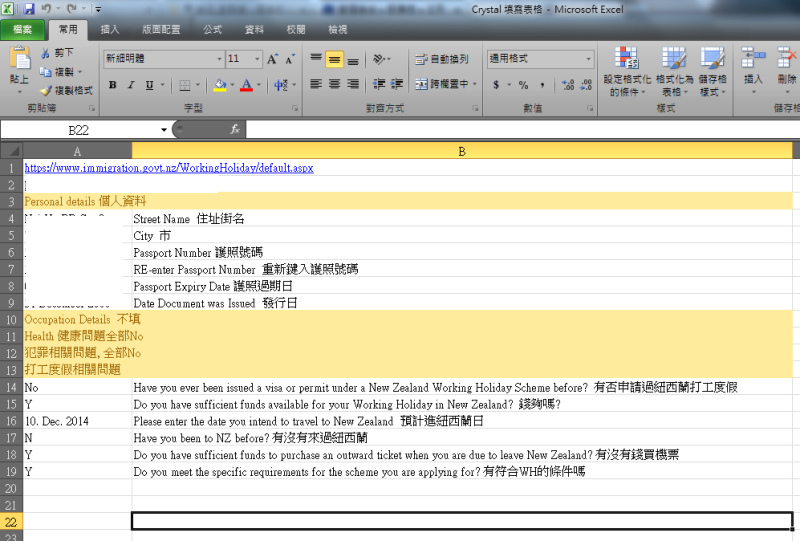The image size is (800, 541).
Task: Switch to the 校閱 Review tab
Action: click(296, 30)
